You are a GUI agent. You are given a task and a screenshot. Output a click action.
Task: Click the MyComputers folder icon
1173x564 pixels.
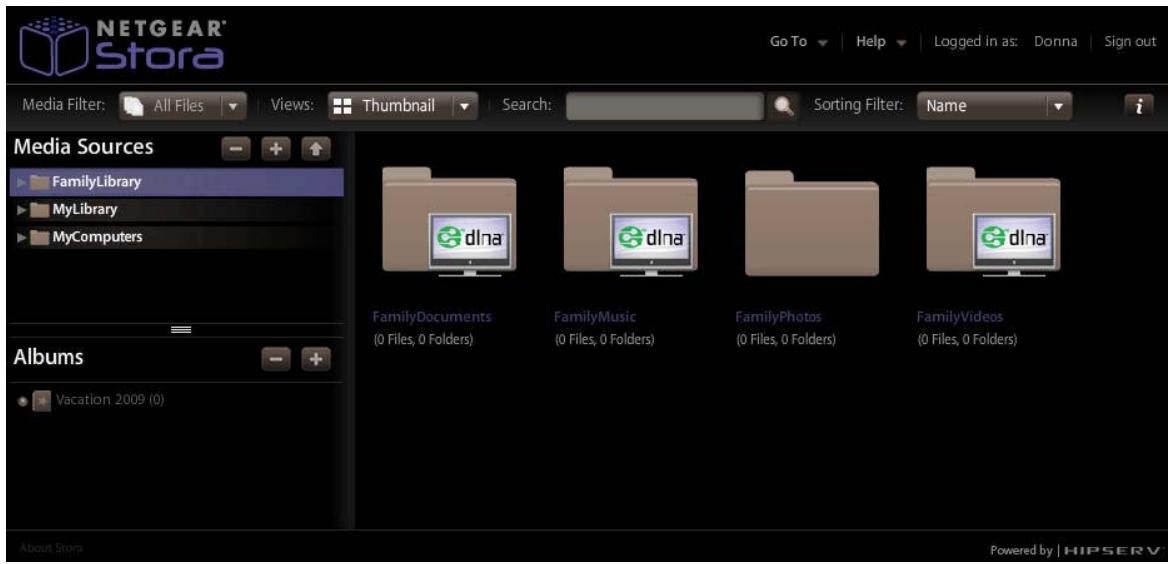click(x=39, y=238)
